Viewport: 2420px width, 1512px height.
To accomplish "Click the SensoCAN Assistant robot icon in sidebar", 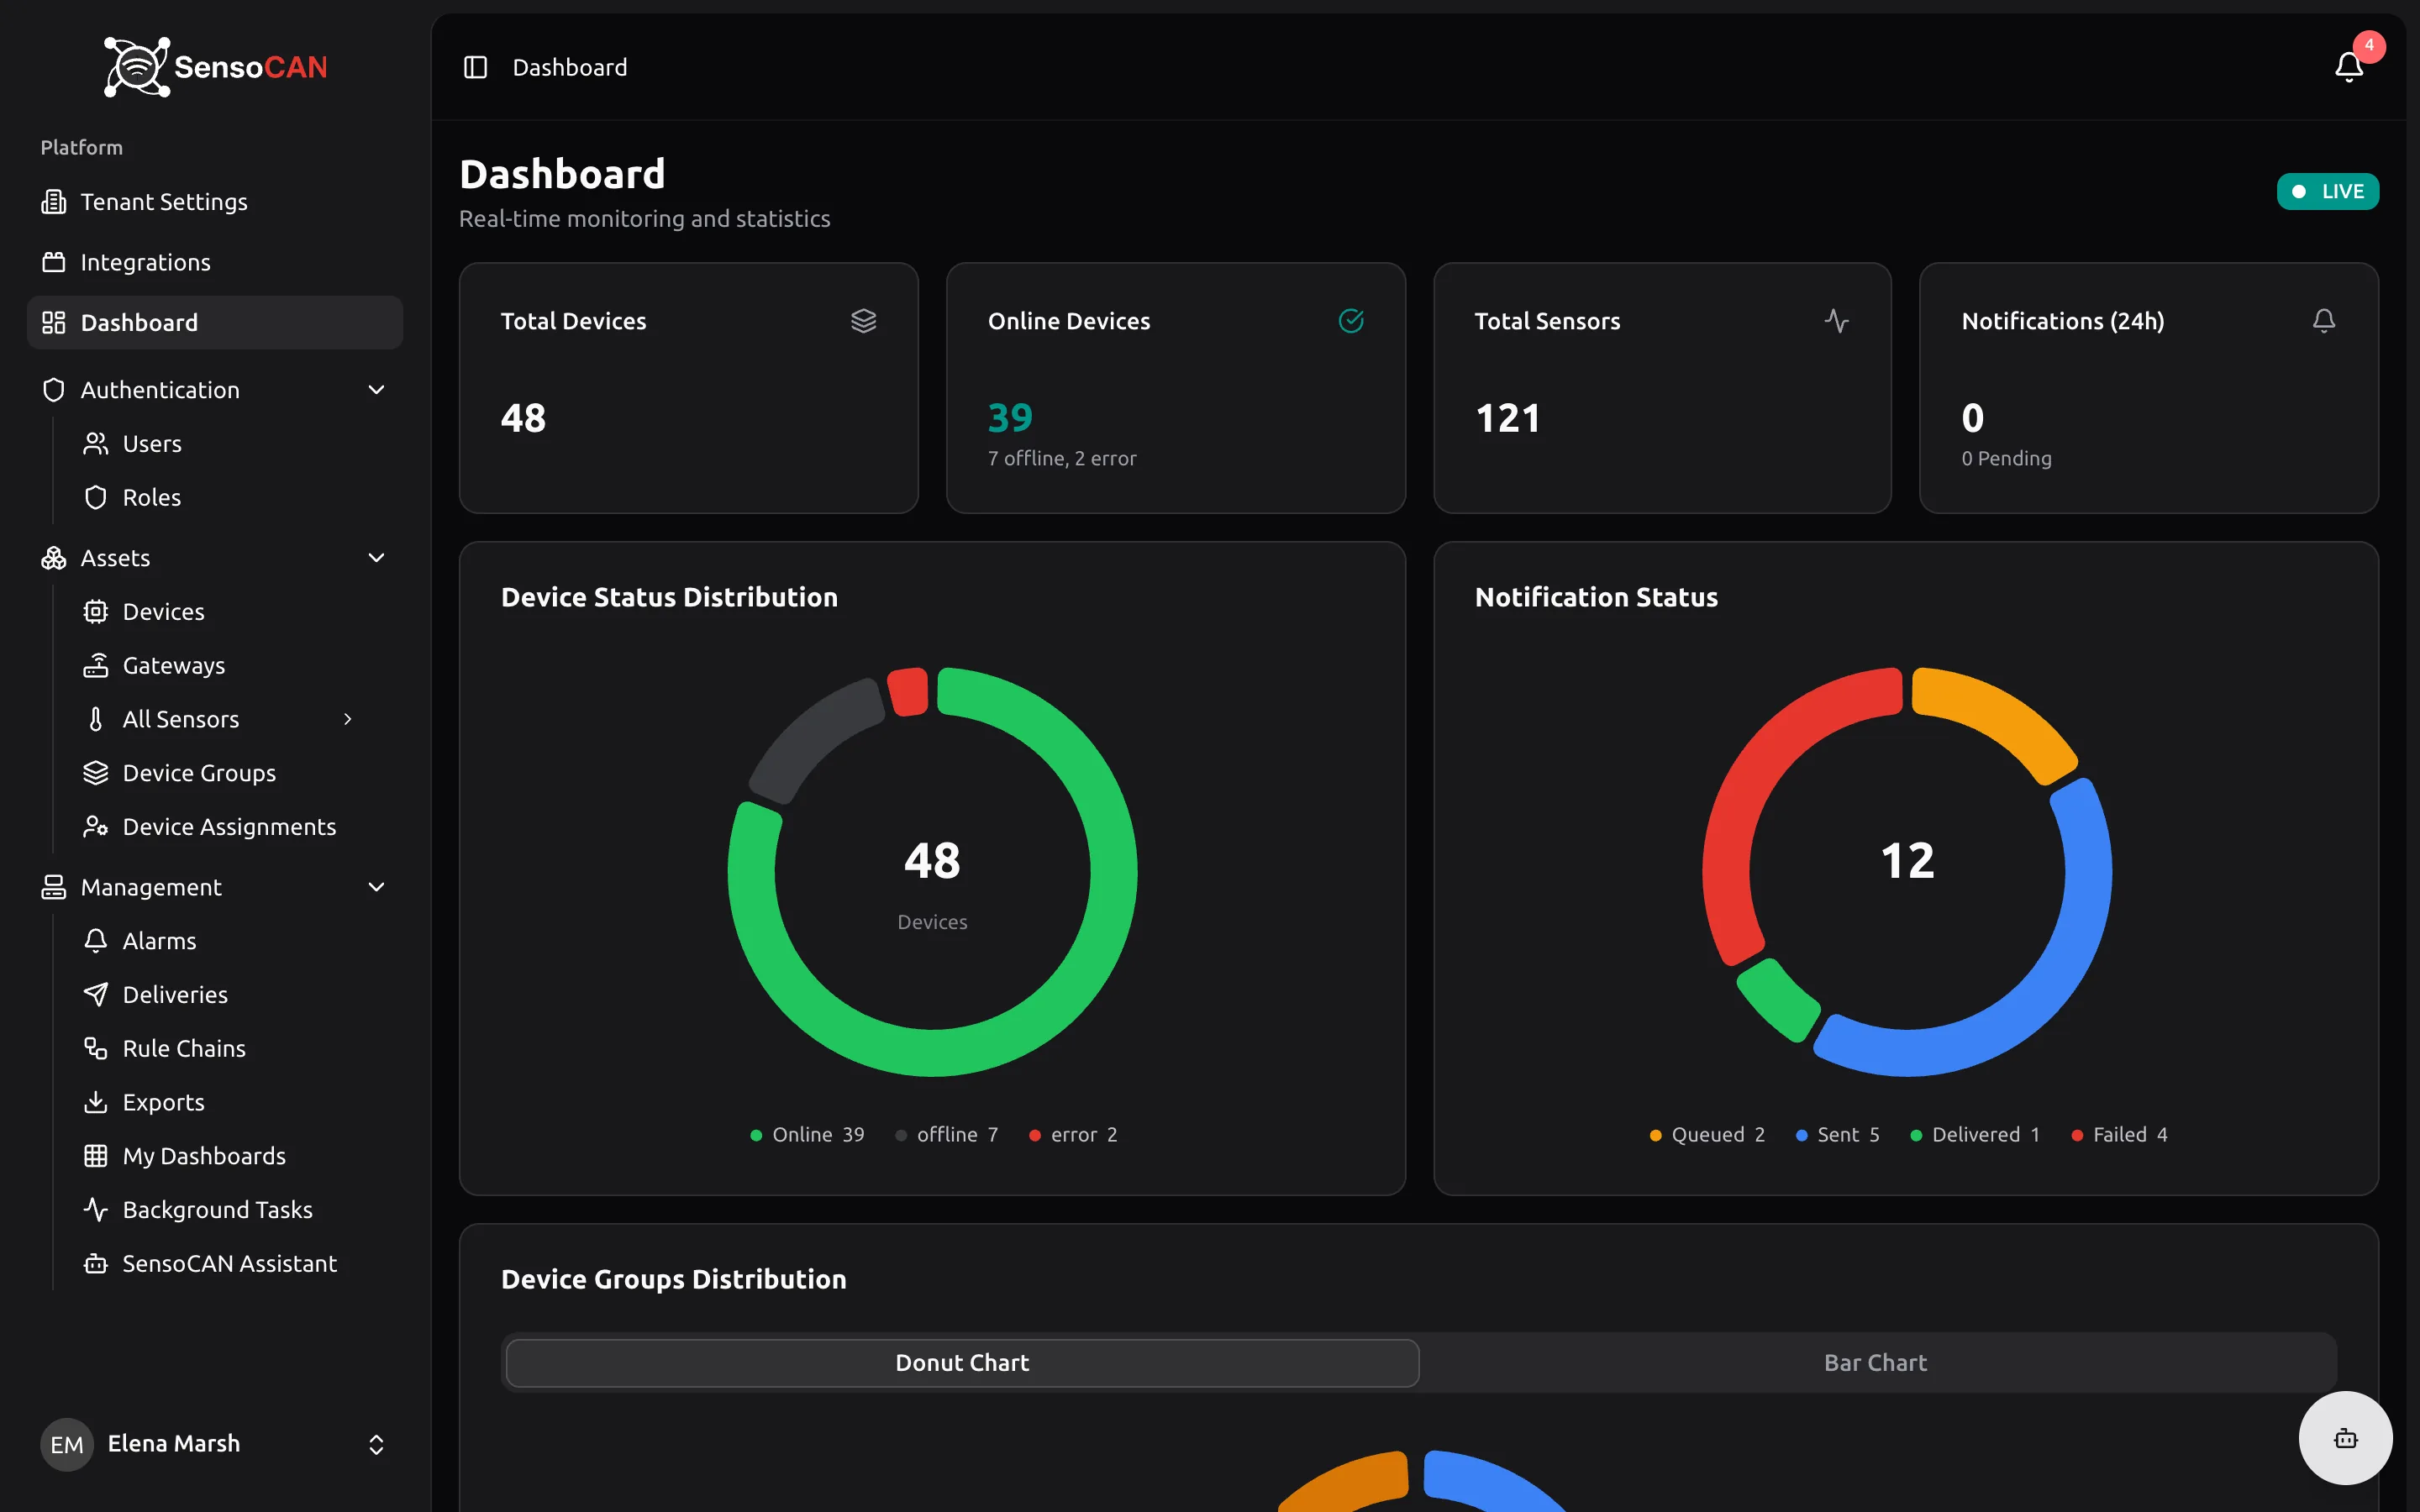I will [95, 1264].
